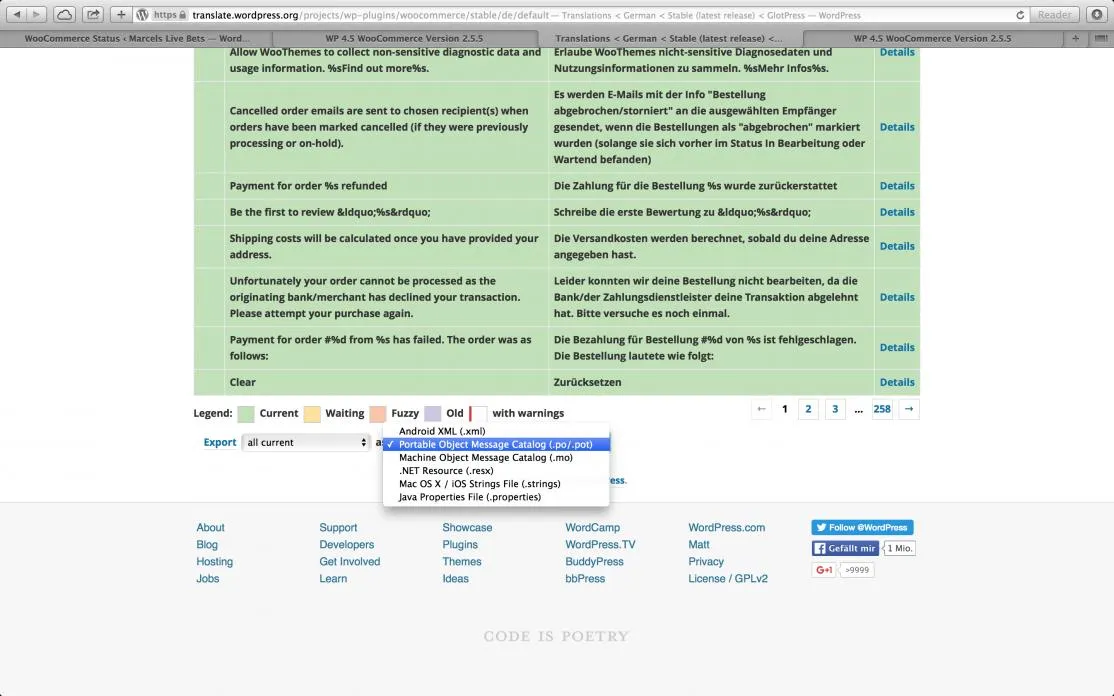This screenshot has height=696, width=1114.
Task: Click the Export link
Action: click(220, 442)
